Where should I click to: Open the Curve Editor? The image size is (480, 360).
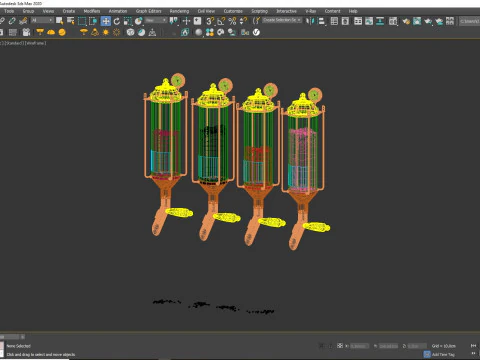[369, 21]
